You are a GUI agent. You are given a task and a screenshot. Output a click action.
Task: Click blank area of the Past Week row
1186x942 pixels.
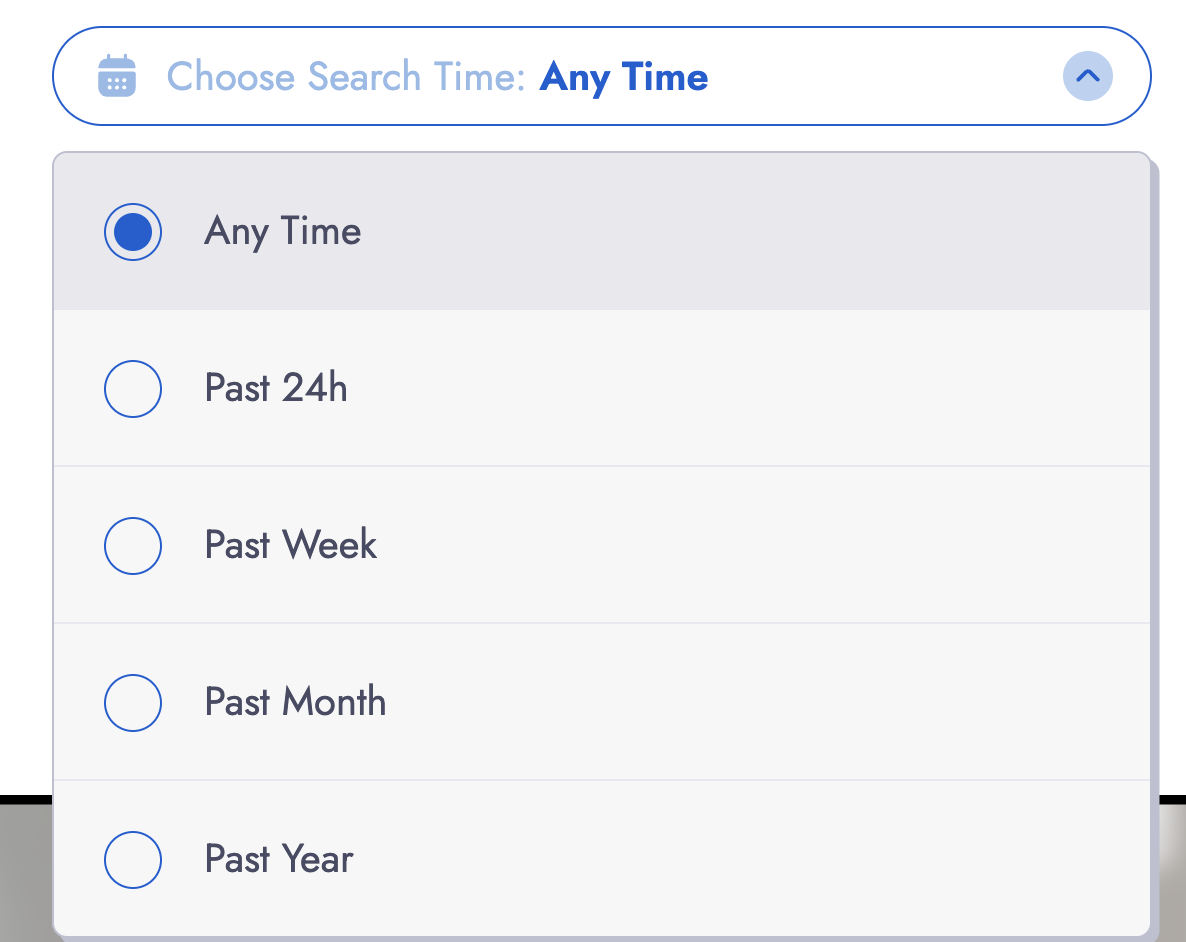click(x=756, y=546)
